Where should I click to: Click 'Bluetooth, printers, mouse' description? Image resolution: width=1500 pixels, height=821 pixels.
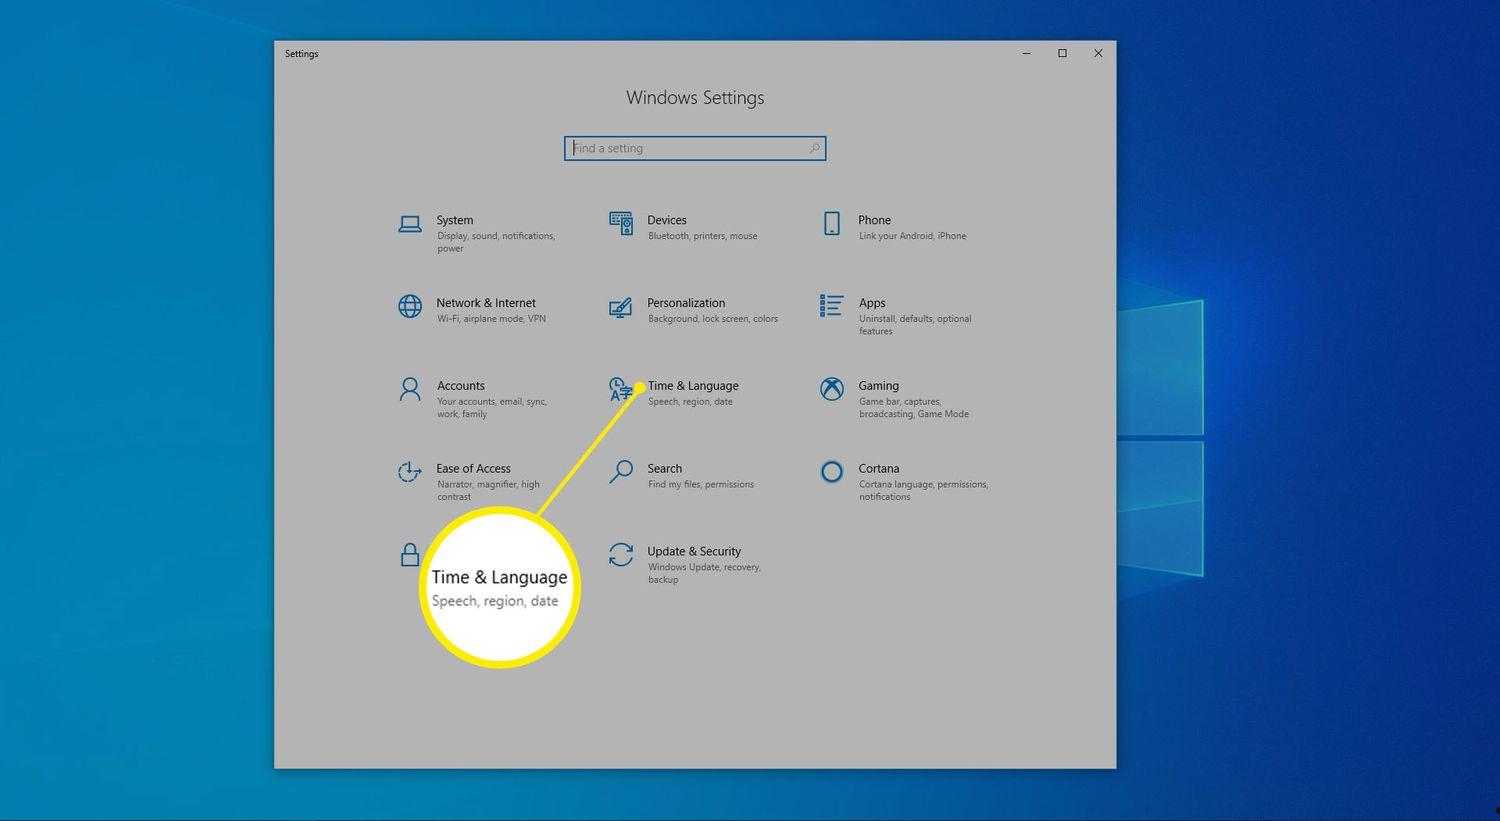[x=703, y=236]
